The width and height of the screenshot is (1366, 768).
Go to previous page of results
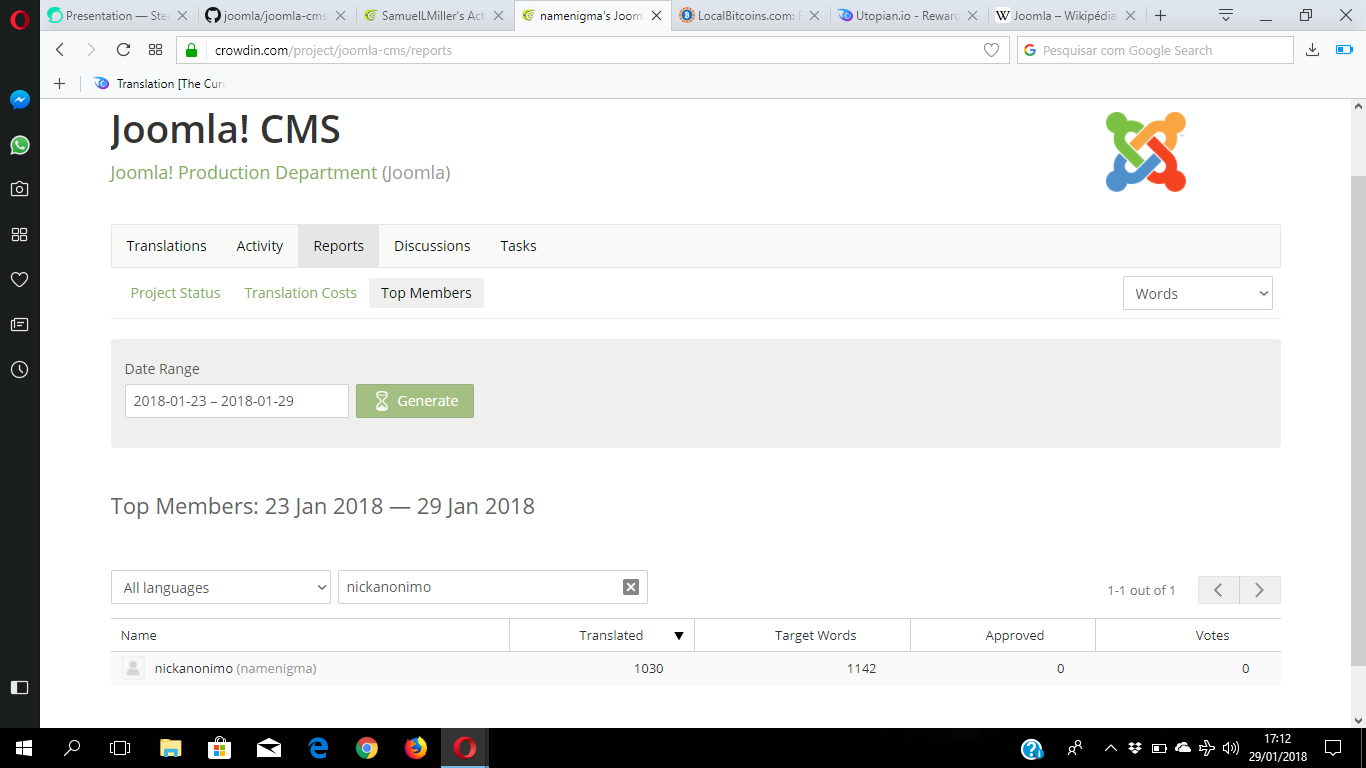[1219, 590]
